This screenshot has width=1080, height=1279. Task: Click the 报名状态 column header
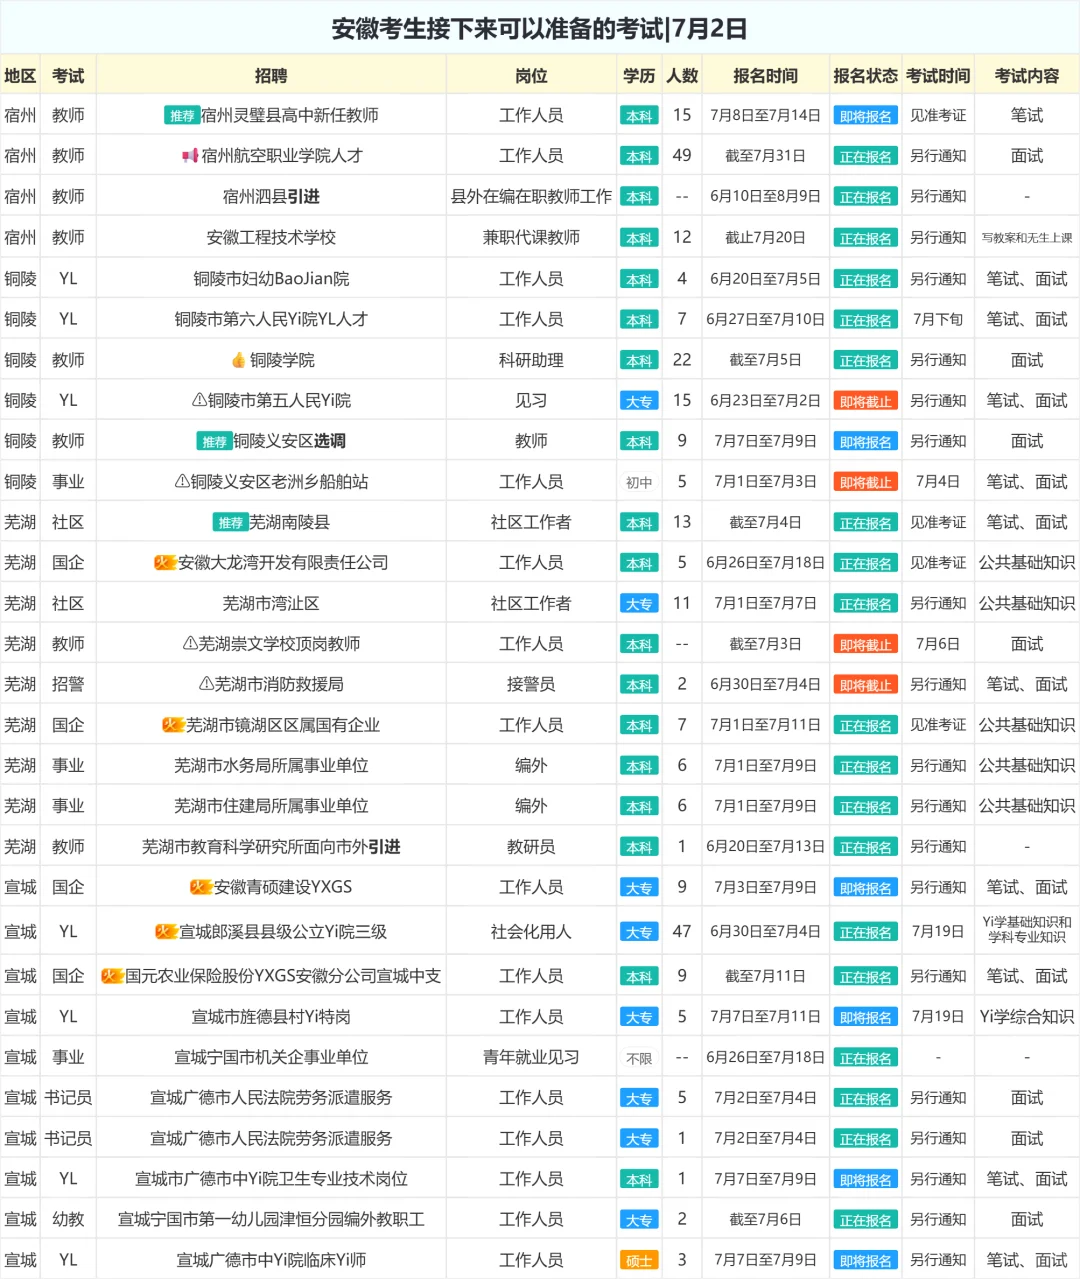(x=865, y=76)
